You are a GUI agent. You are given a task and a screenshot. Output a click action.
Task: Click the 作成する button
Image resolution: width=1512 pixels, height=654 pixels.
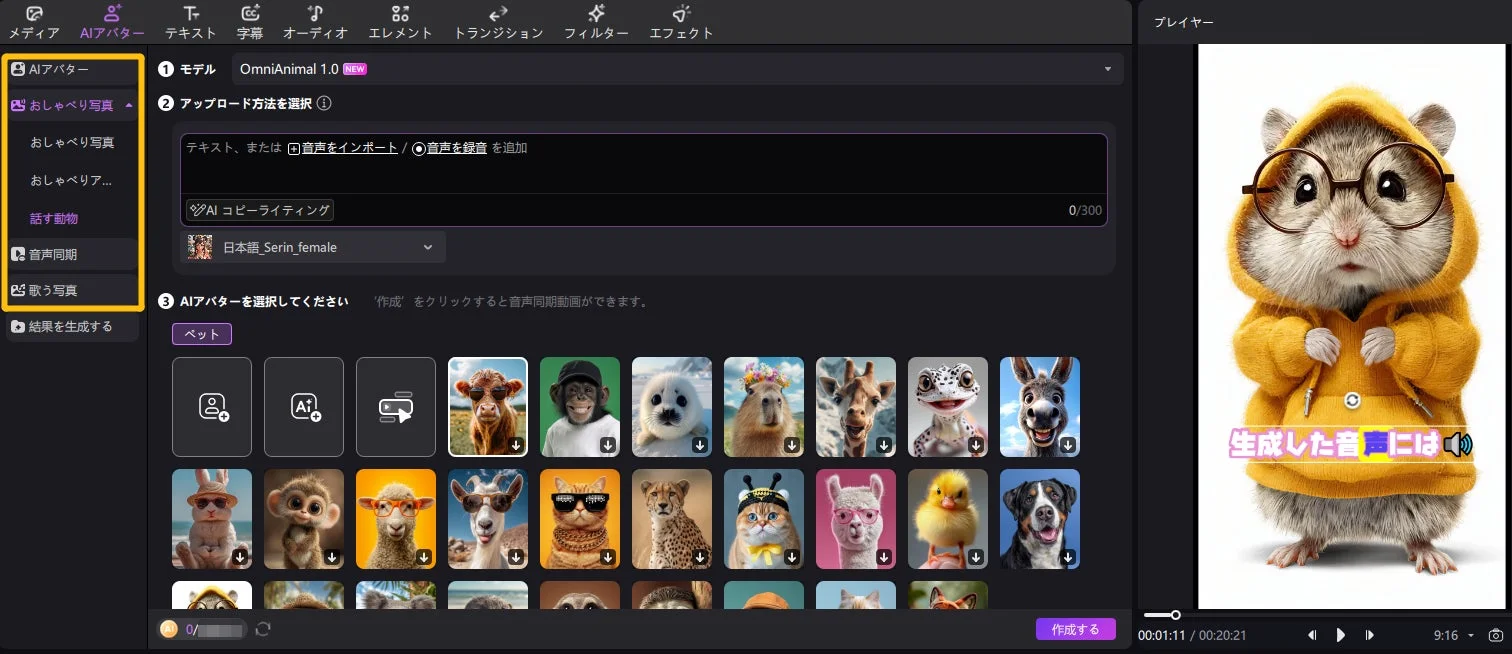pos(1075,629)
